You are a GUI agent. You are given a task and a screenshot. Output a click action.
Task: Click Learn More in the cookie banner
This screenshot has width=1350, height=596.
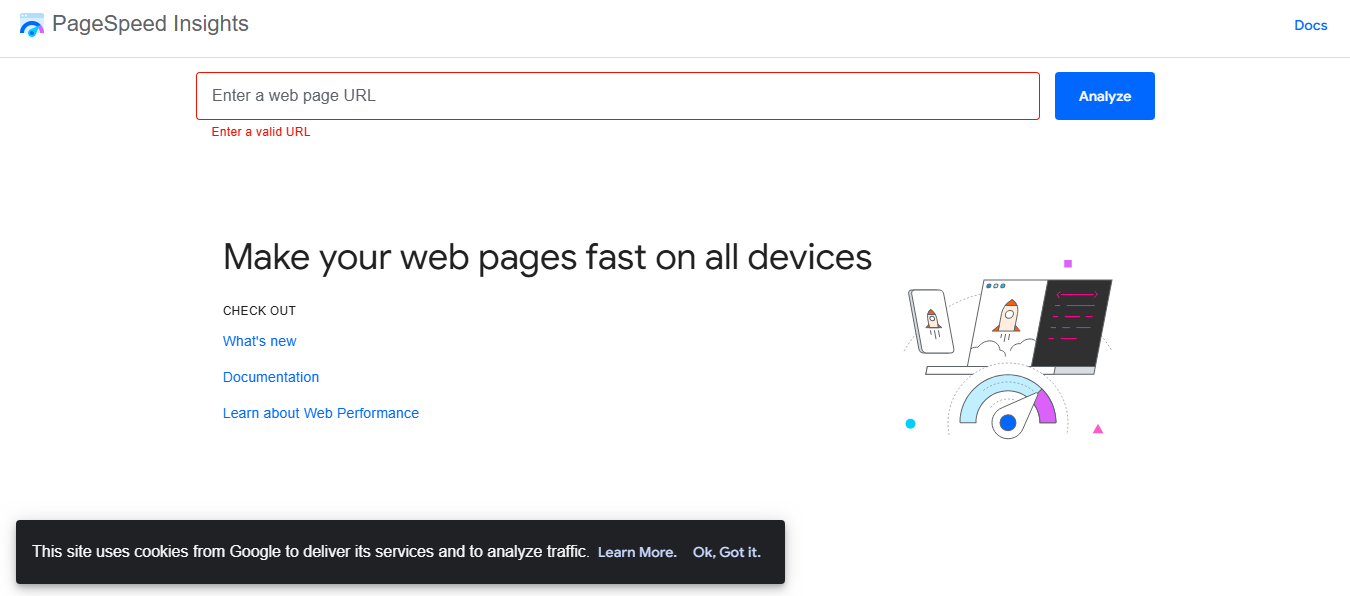pyautogui.click(x=636, y=551)
